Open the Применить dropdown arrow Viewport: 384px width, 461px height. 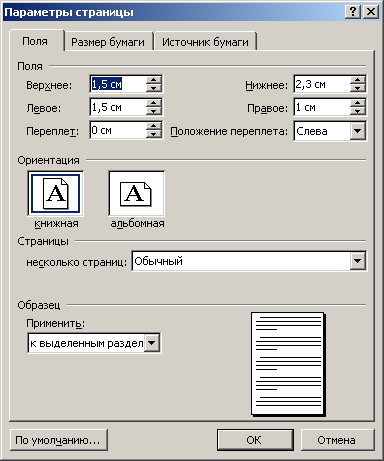(152, 343)
